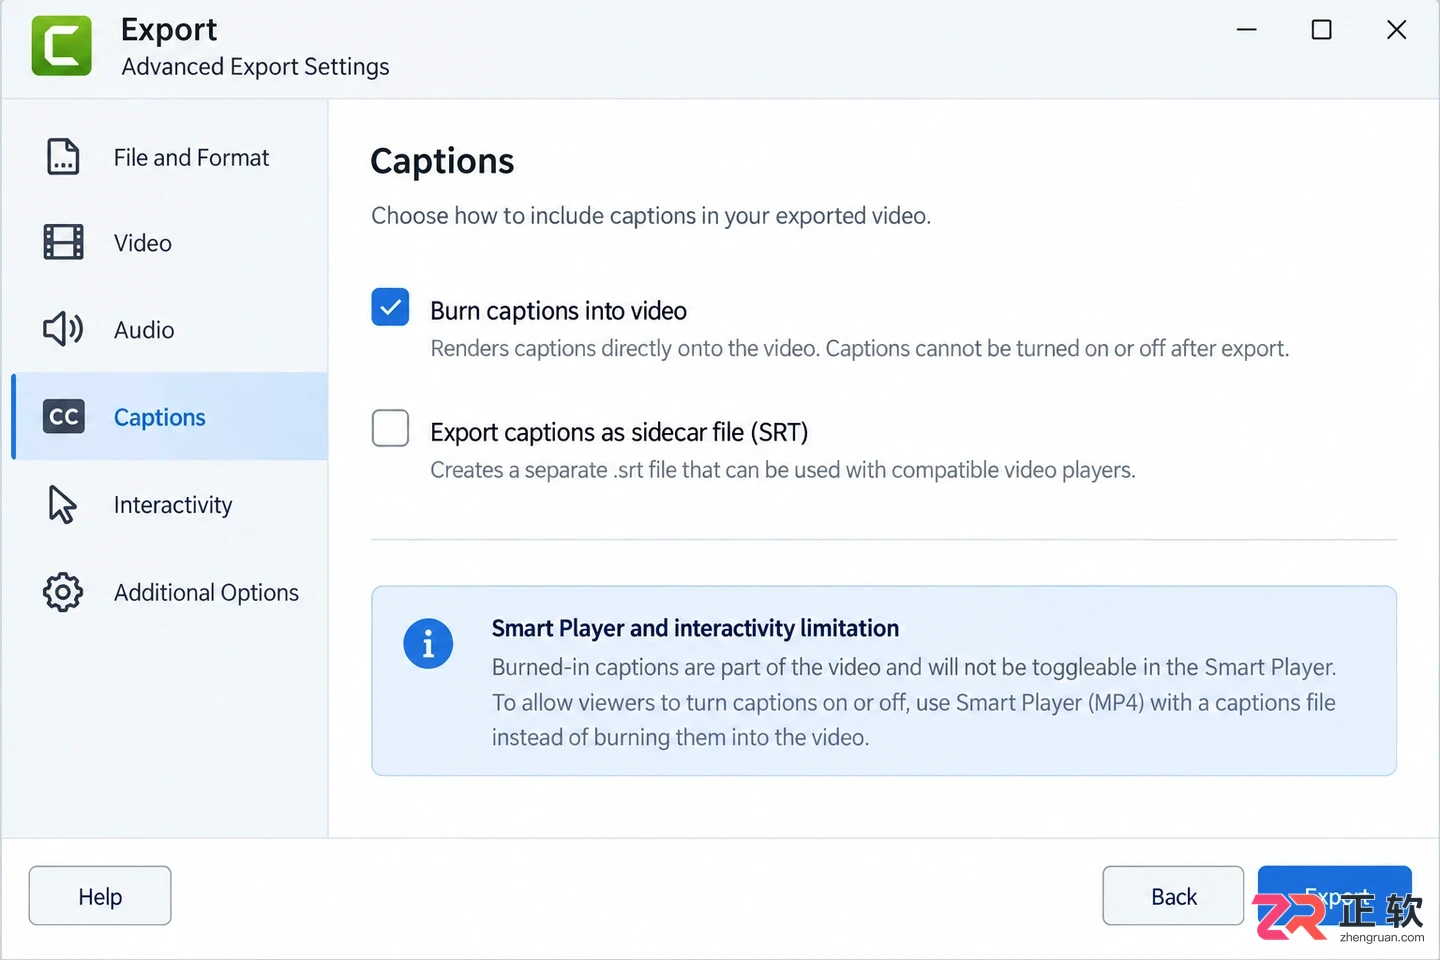Click the blue info icon
1440x960 pixels.
[x=428, y=644]
